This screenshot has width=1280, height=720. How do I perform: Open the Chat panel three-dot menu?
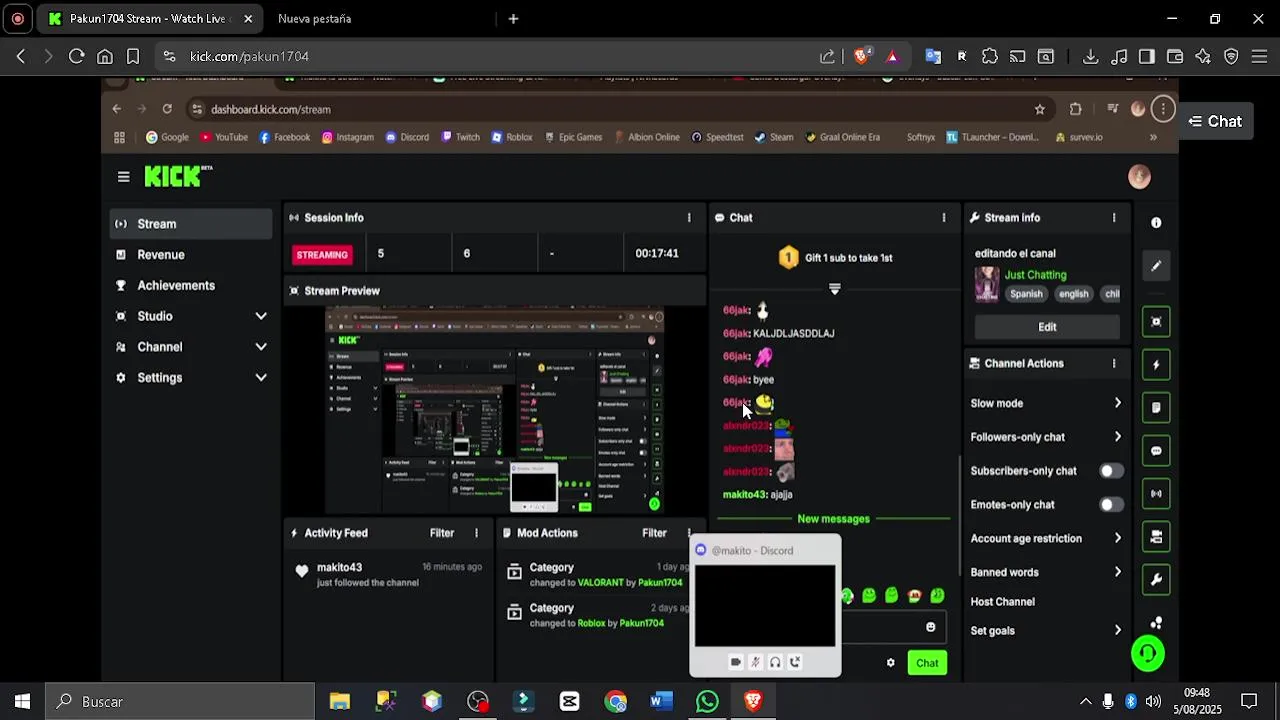click(943, 218)
